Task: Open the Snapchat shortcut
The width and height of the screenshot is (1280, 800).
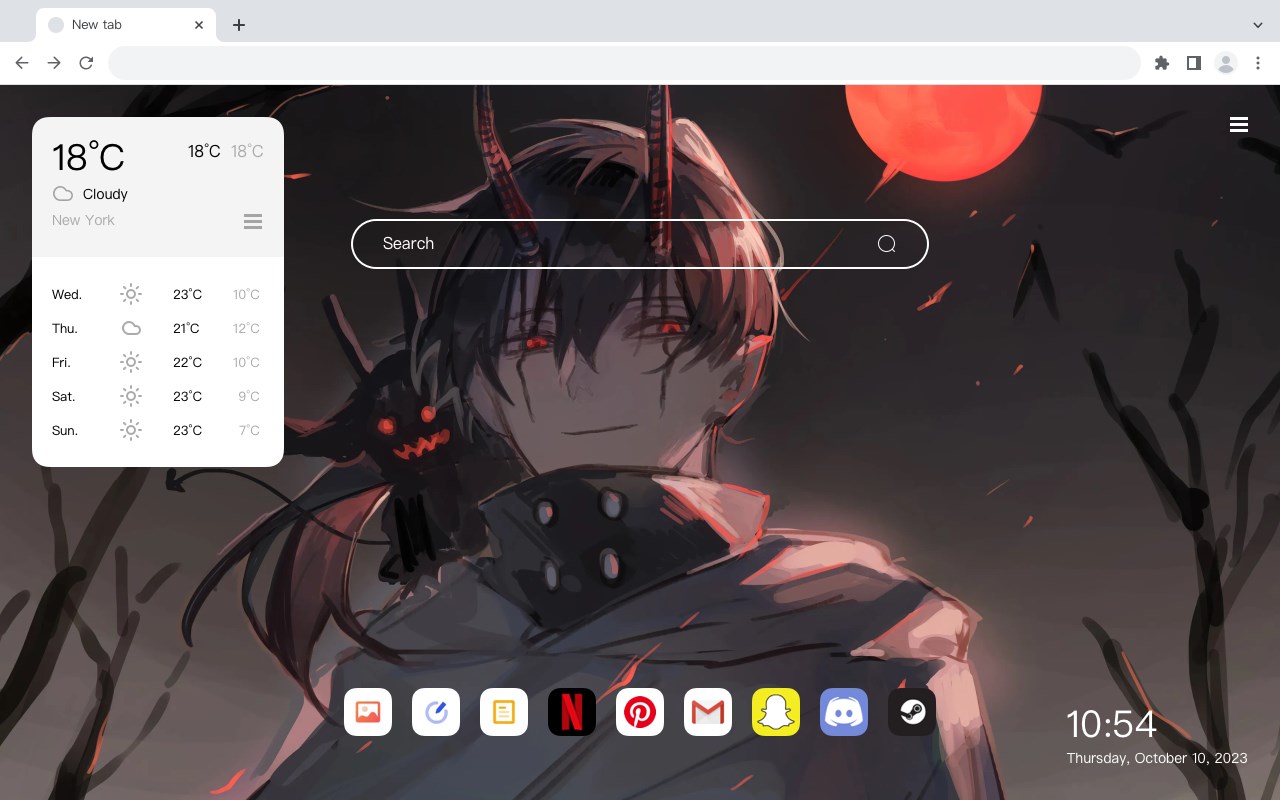Action: point(776,712)
